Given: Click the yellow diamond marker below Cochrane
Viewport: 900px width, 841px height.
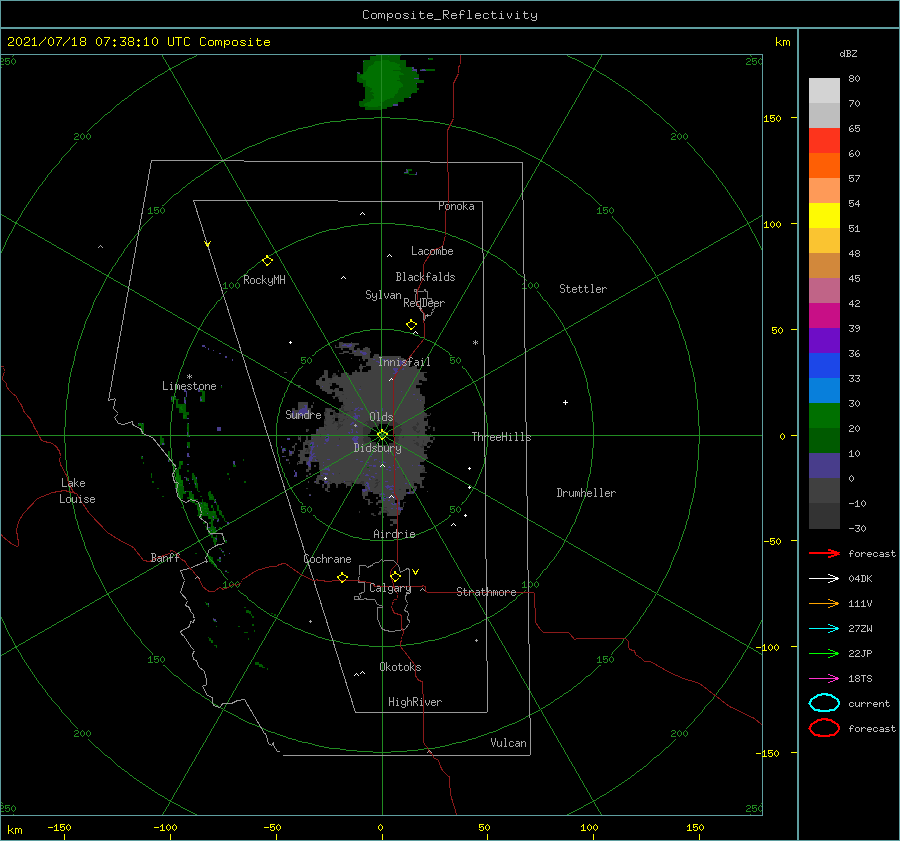Looking at the screenshot, I should [x=343, y=577].
